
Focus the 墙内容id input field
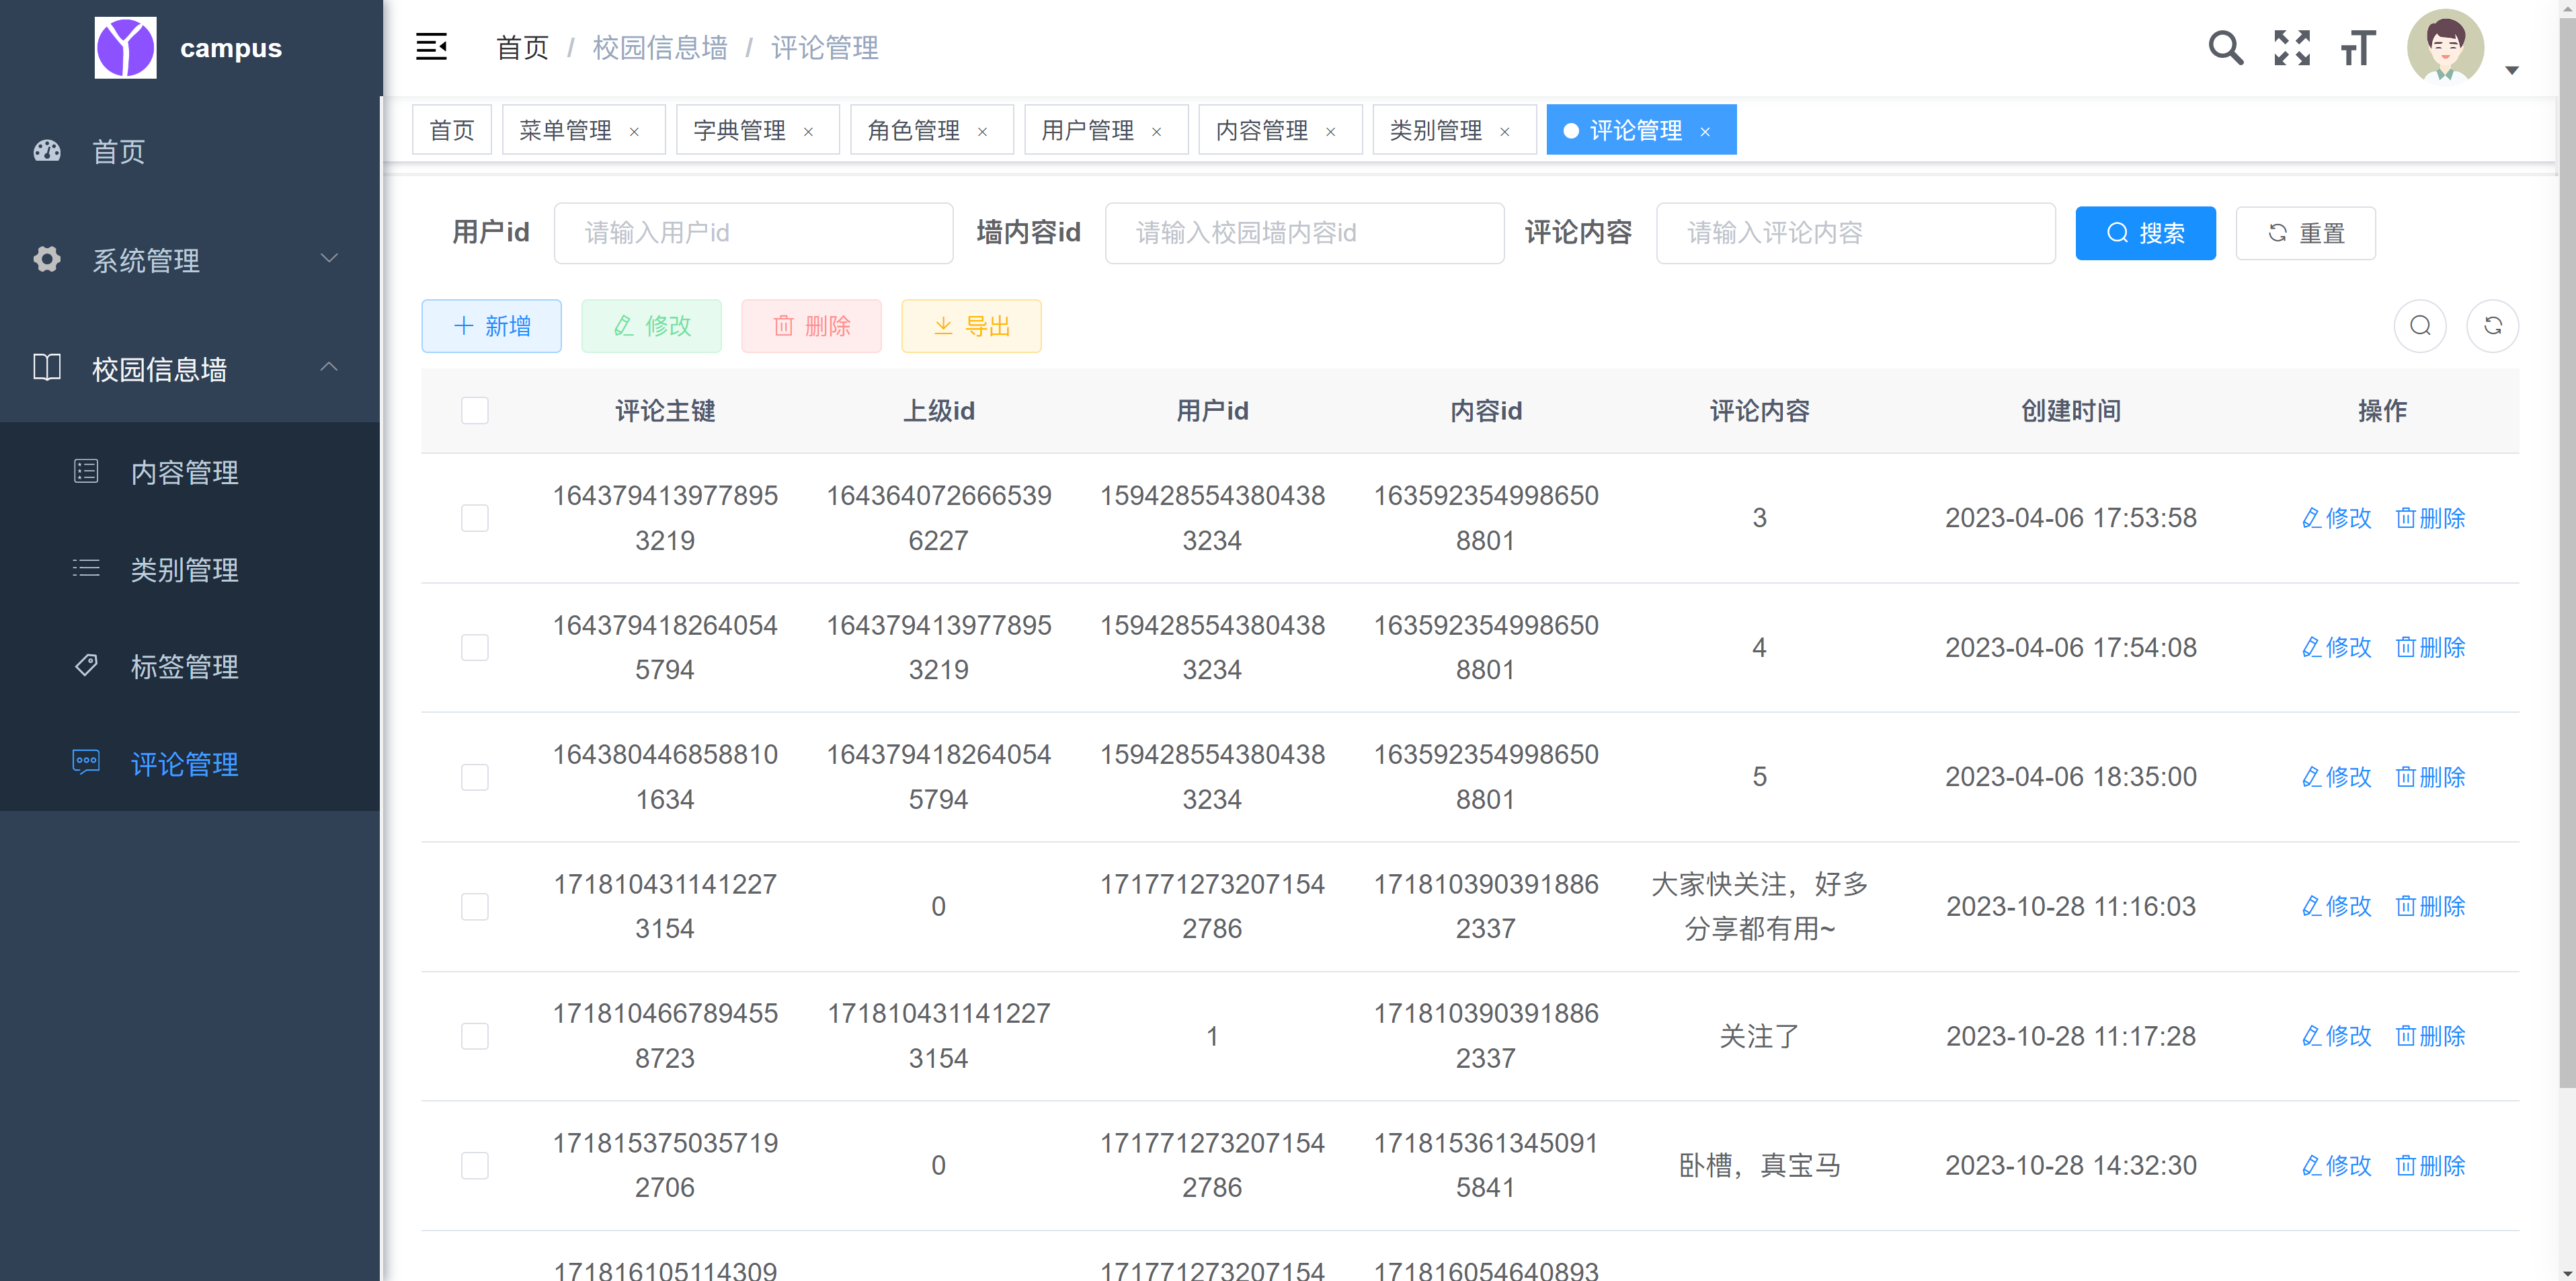click(x=1304, y=233)
